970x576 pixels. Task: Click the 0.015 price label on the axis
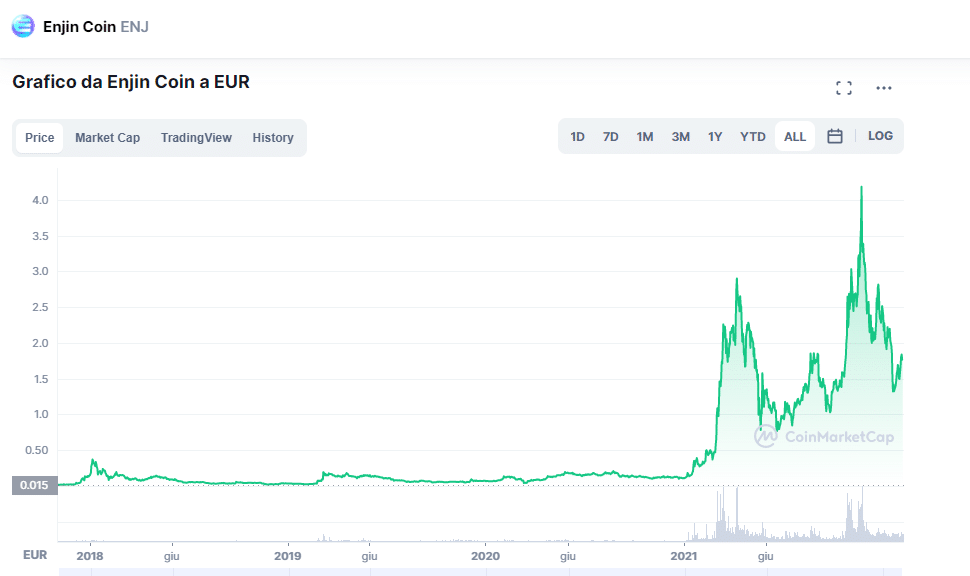[35, 485]
